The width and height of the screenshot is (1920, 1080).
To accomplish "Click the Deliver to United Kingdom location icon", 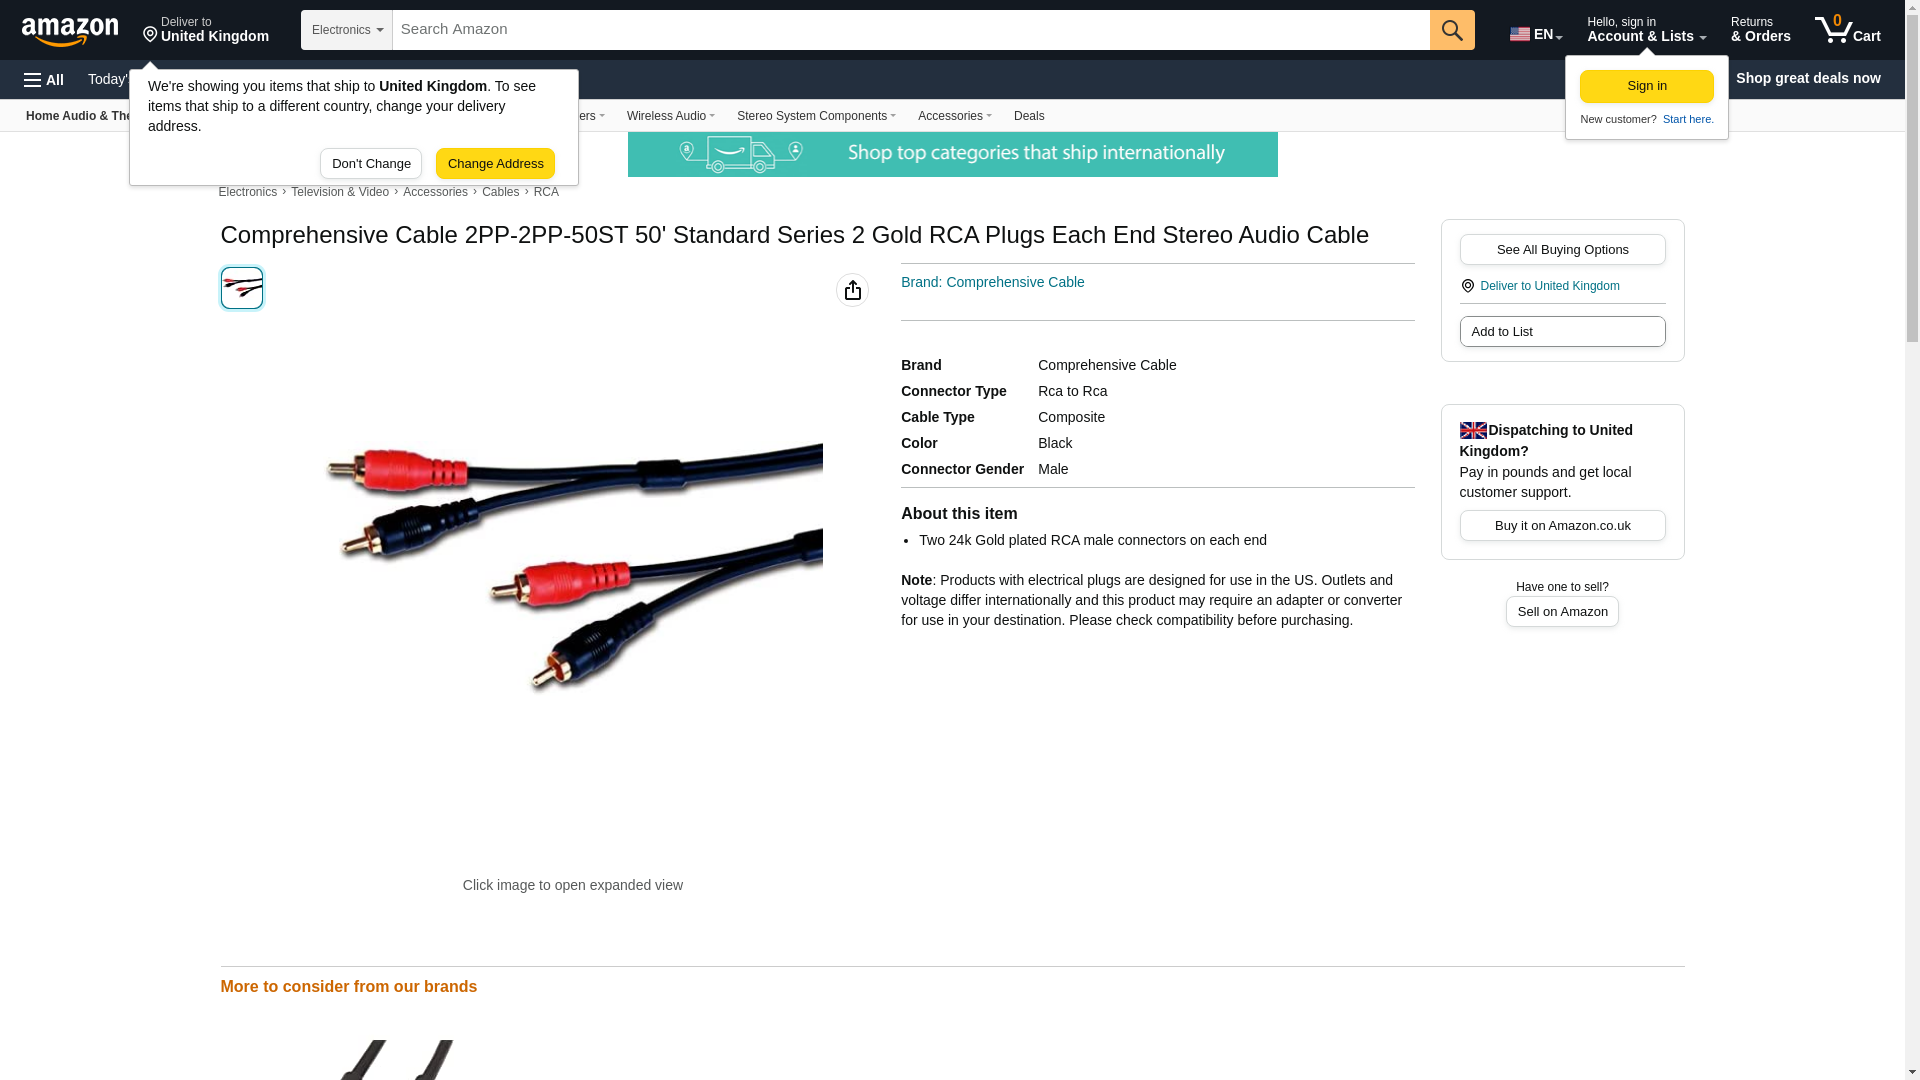I will (1468, 286).
